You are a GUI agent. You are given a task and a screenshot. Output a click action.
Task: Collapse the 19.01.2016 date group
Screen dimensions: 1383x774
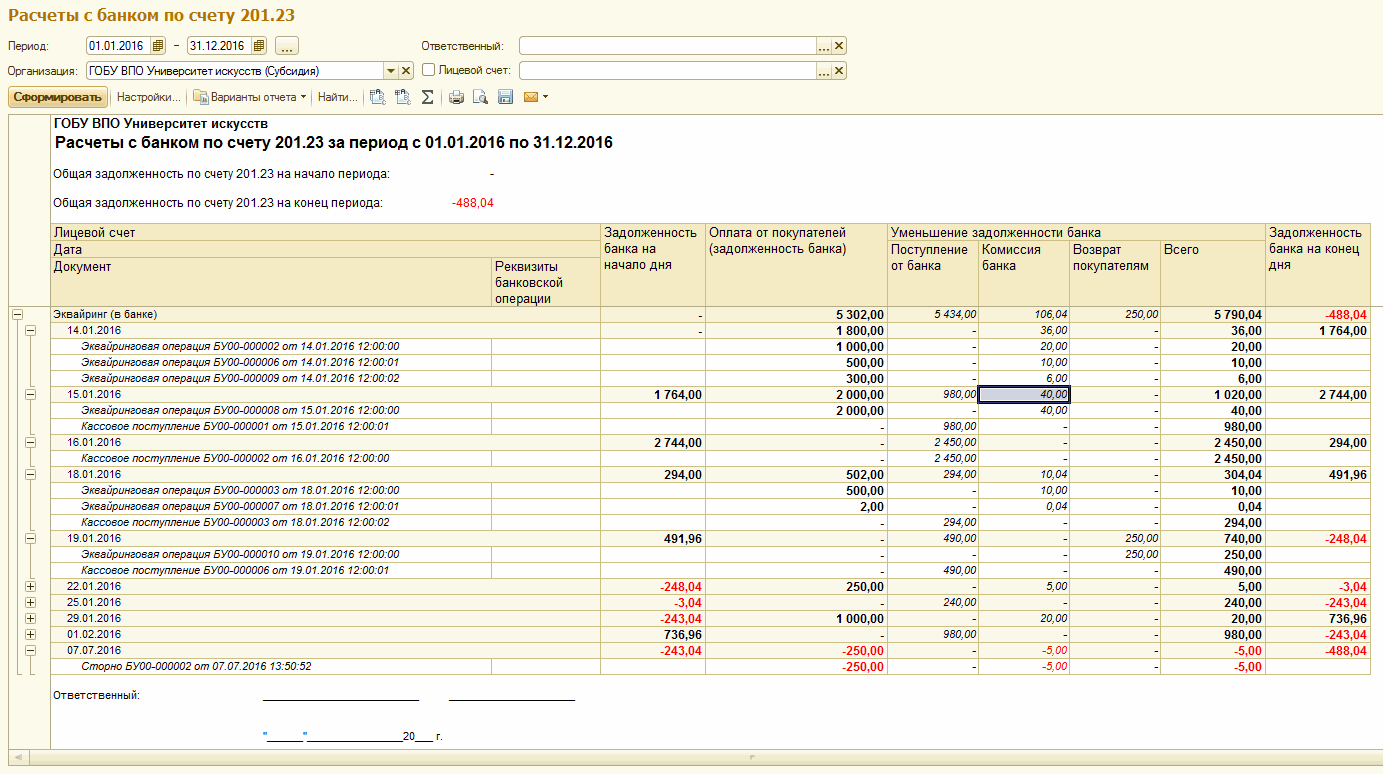[29, 538]
